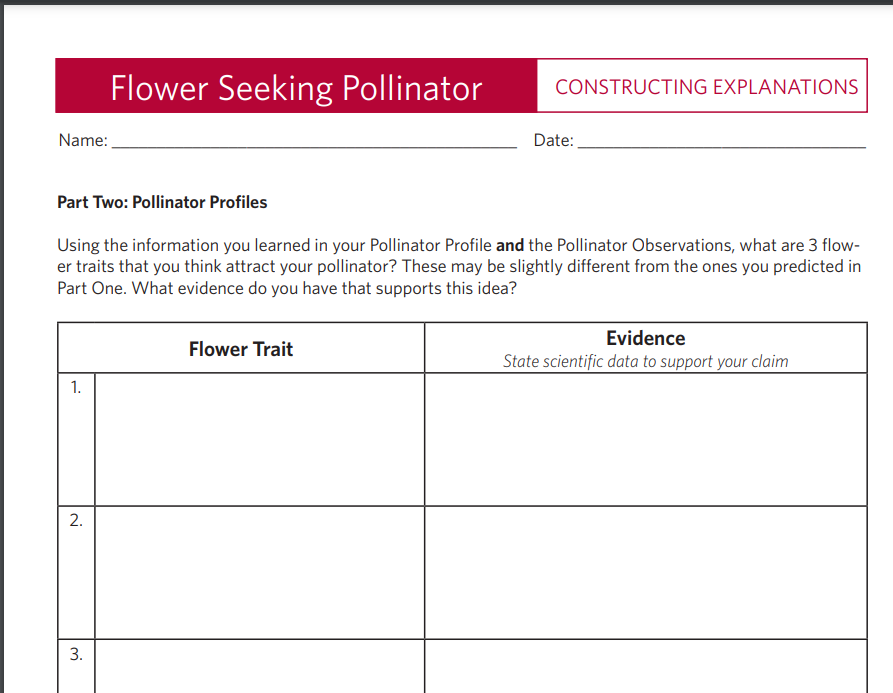Click Flower Trait cell for row 2
Viewport: 893px width, 693px height.
(x=260, y=573)
